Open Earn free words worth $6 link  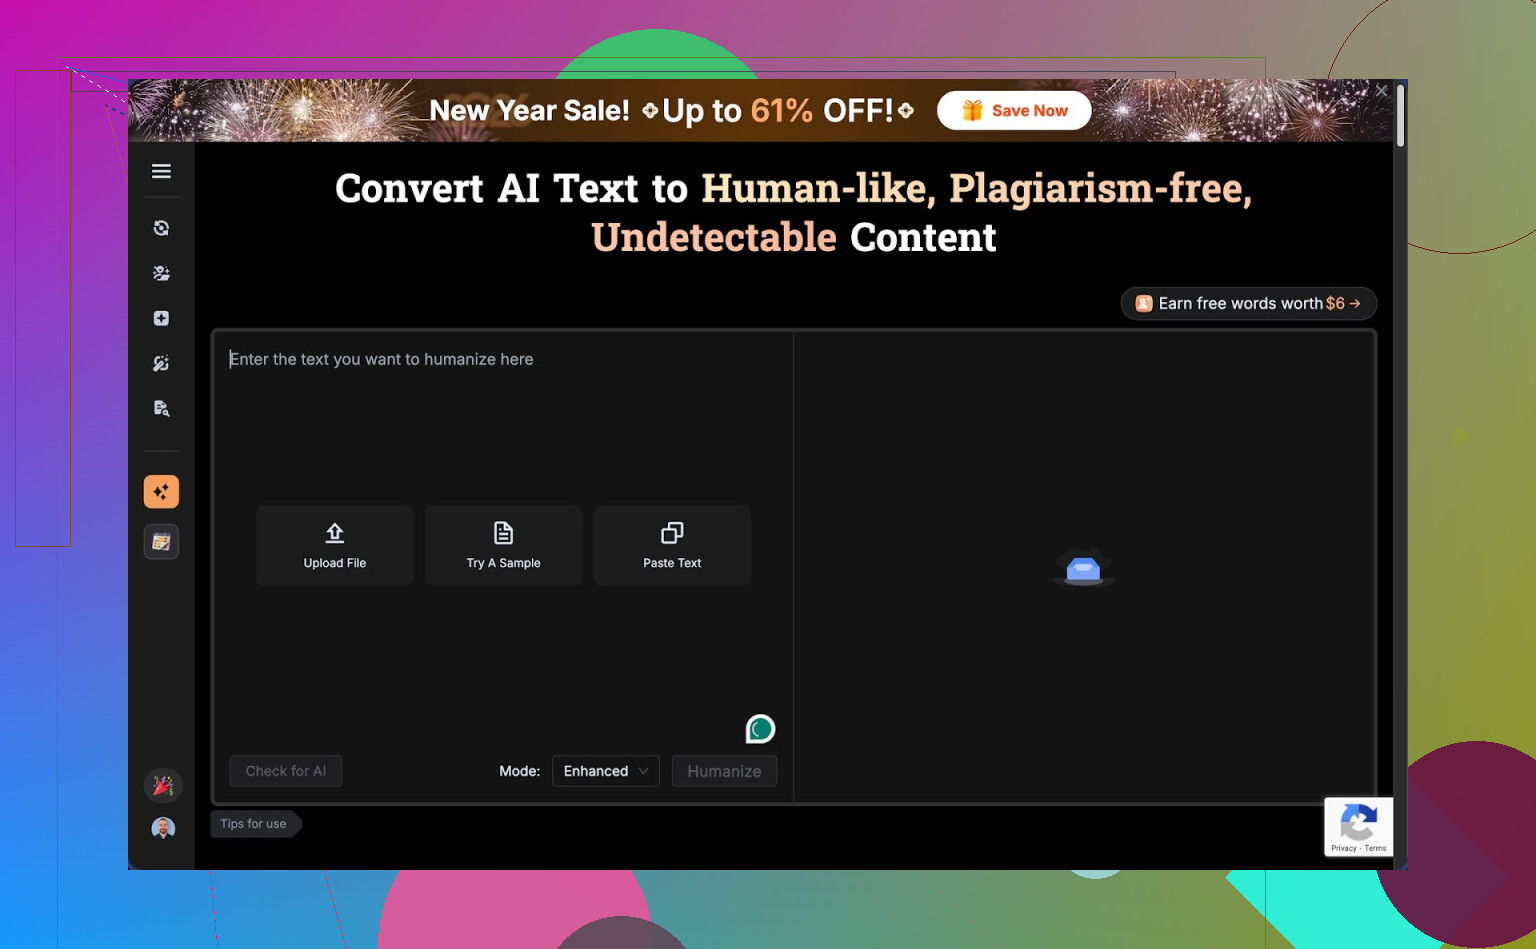[1248, 303]
